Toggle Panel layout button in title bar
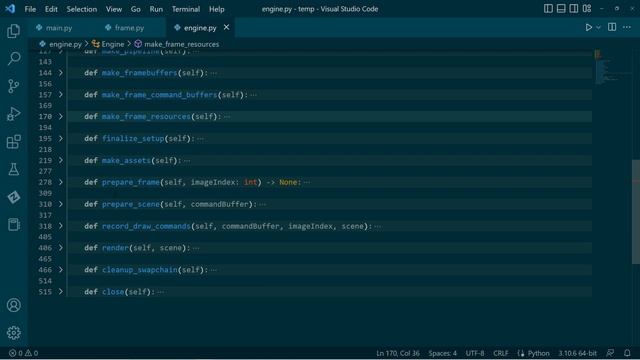The height and width of the screenshot is (360, 640). (561, 9)
